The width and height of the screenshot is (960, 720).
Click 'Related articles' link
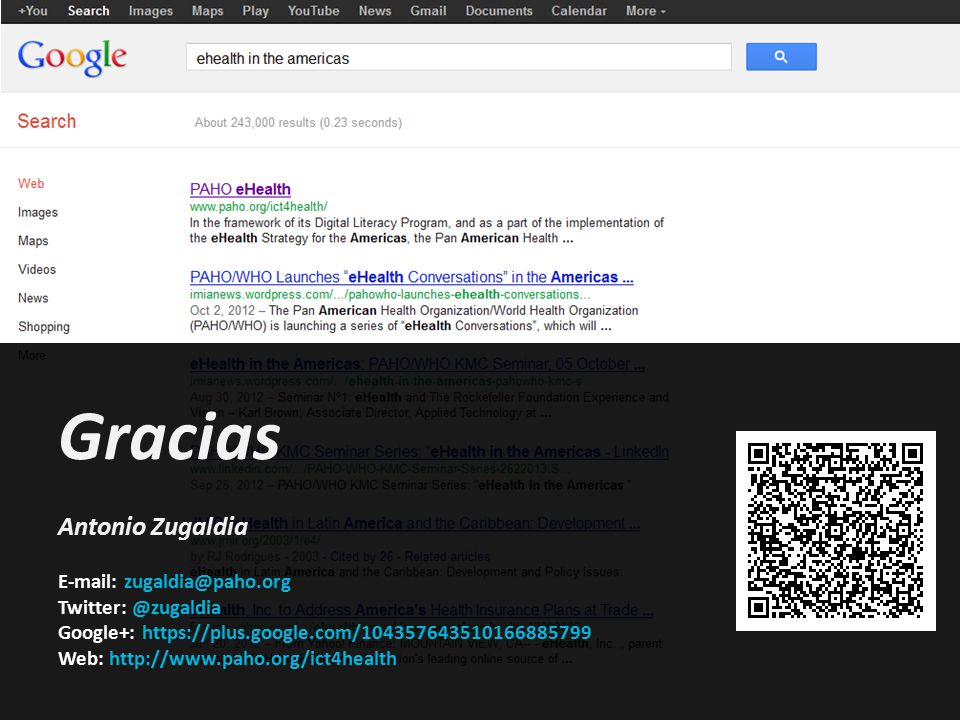click(447, 557)
